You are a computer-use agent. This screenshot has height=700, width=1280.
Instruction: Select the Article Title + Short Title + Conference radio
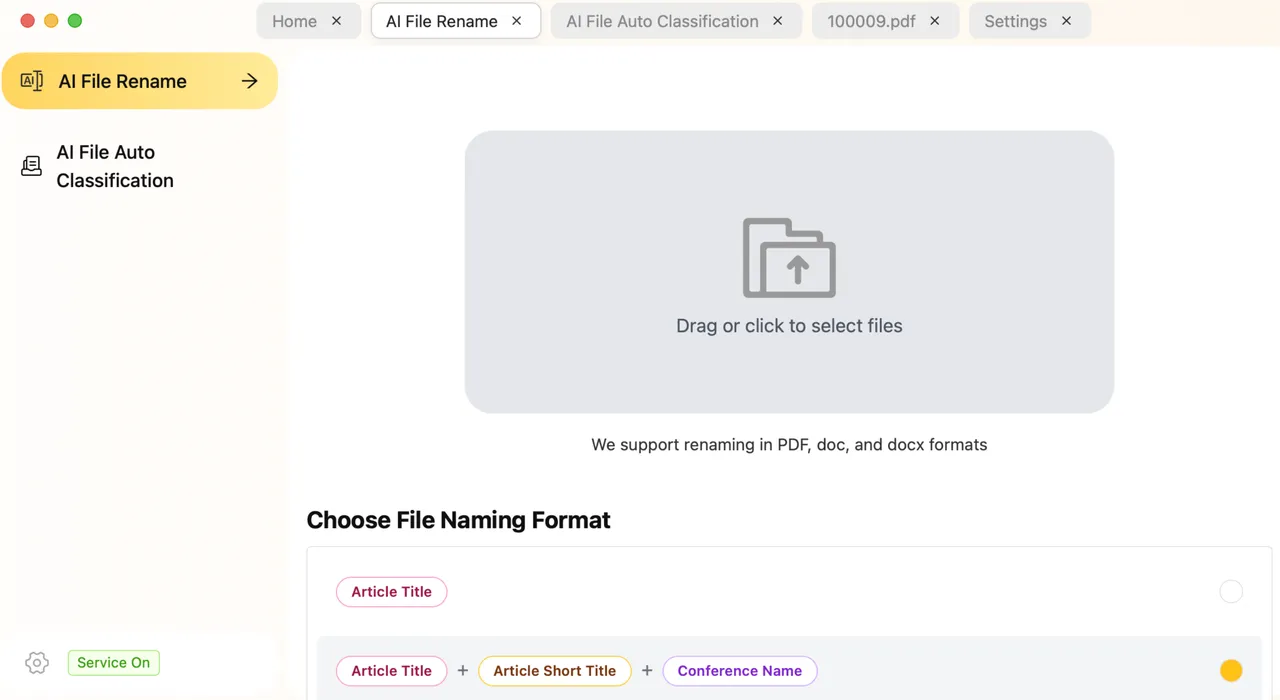(x=1231, y=670)
